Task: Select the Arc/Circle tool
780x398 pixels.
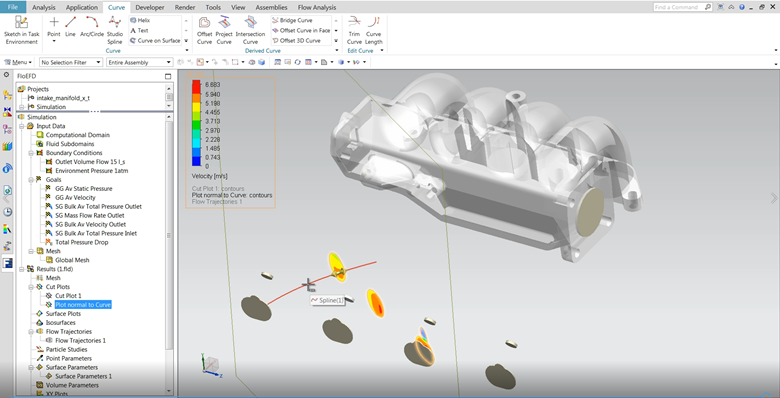Action: tap(92, 27)
